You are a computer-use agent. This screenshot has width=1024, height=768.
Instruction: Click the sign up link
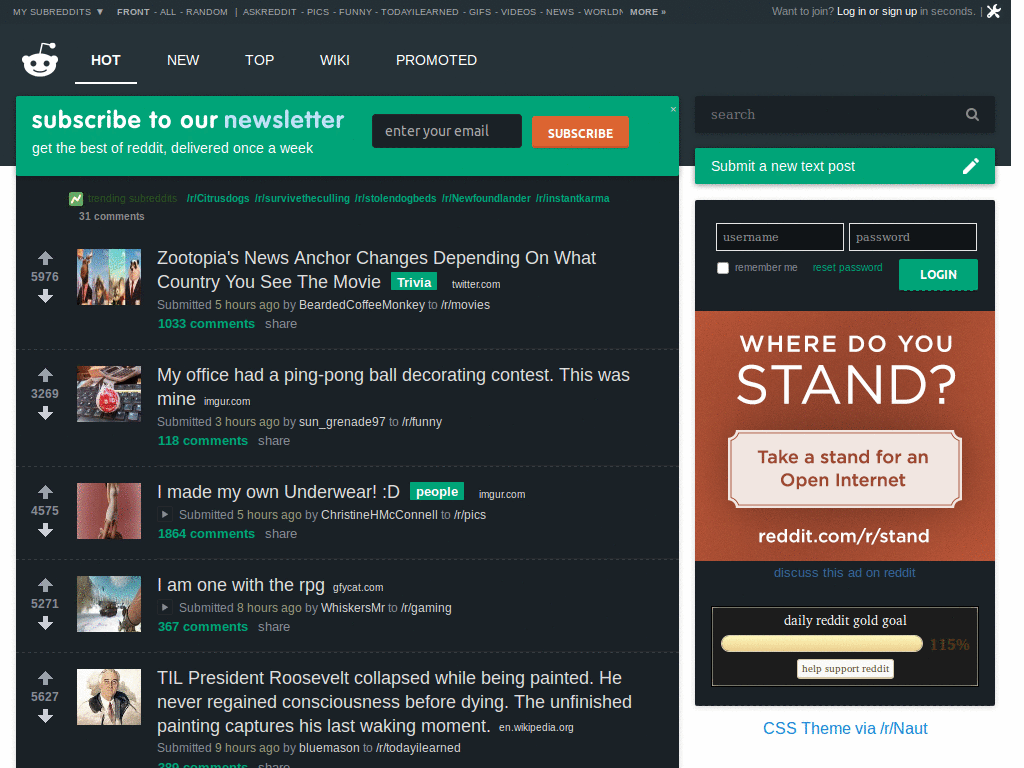click(899, 11)
